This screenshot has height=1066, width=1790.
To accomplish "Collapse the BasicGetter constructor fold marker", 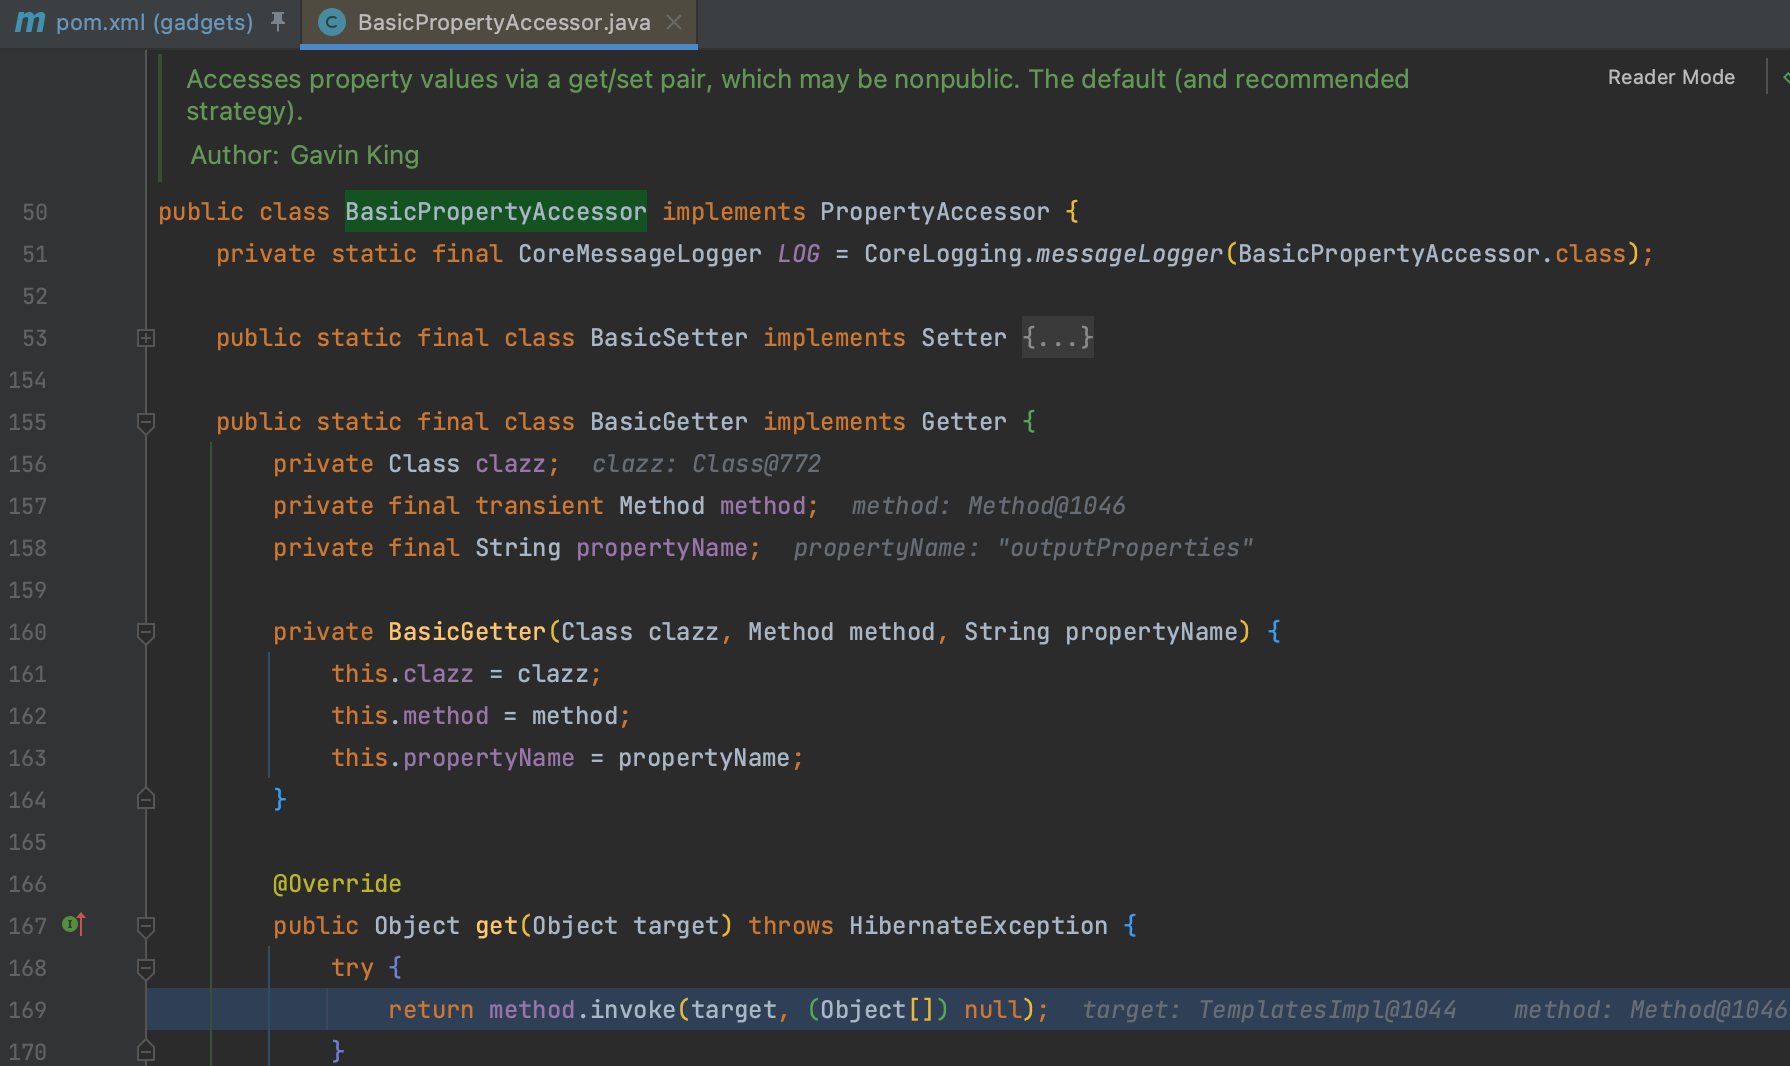I will (x=146, y=632).
